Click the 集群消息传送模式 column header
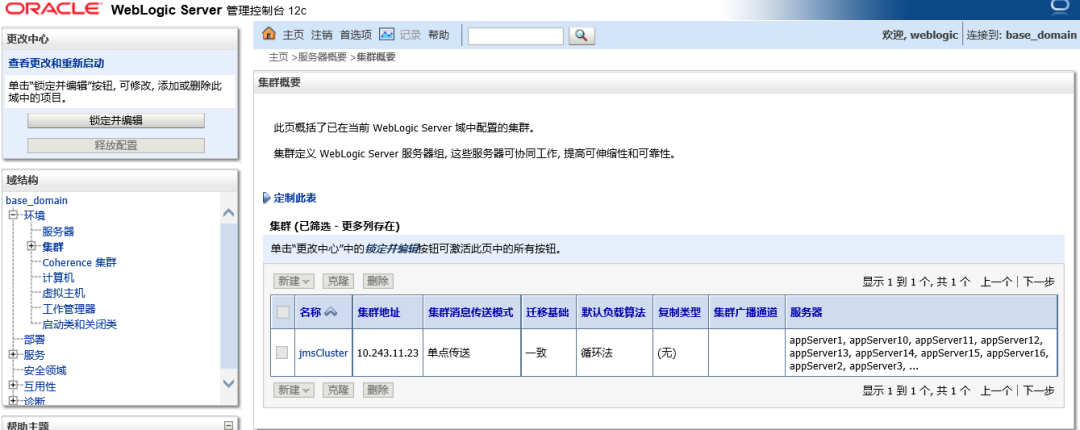Viewport: 1080px width, 430px height. pyautogui.click(x=471, y=312)
